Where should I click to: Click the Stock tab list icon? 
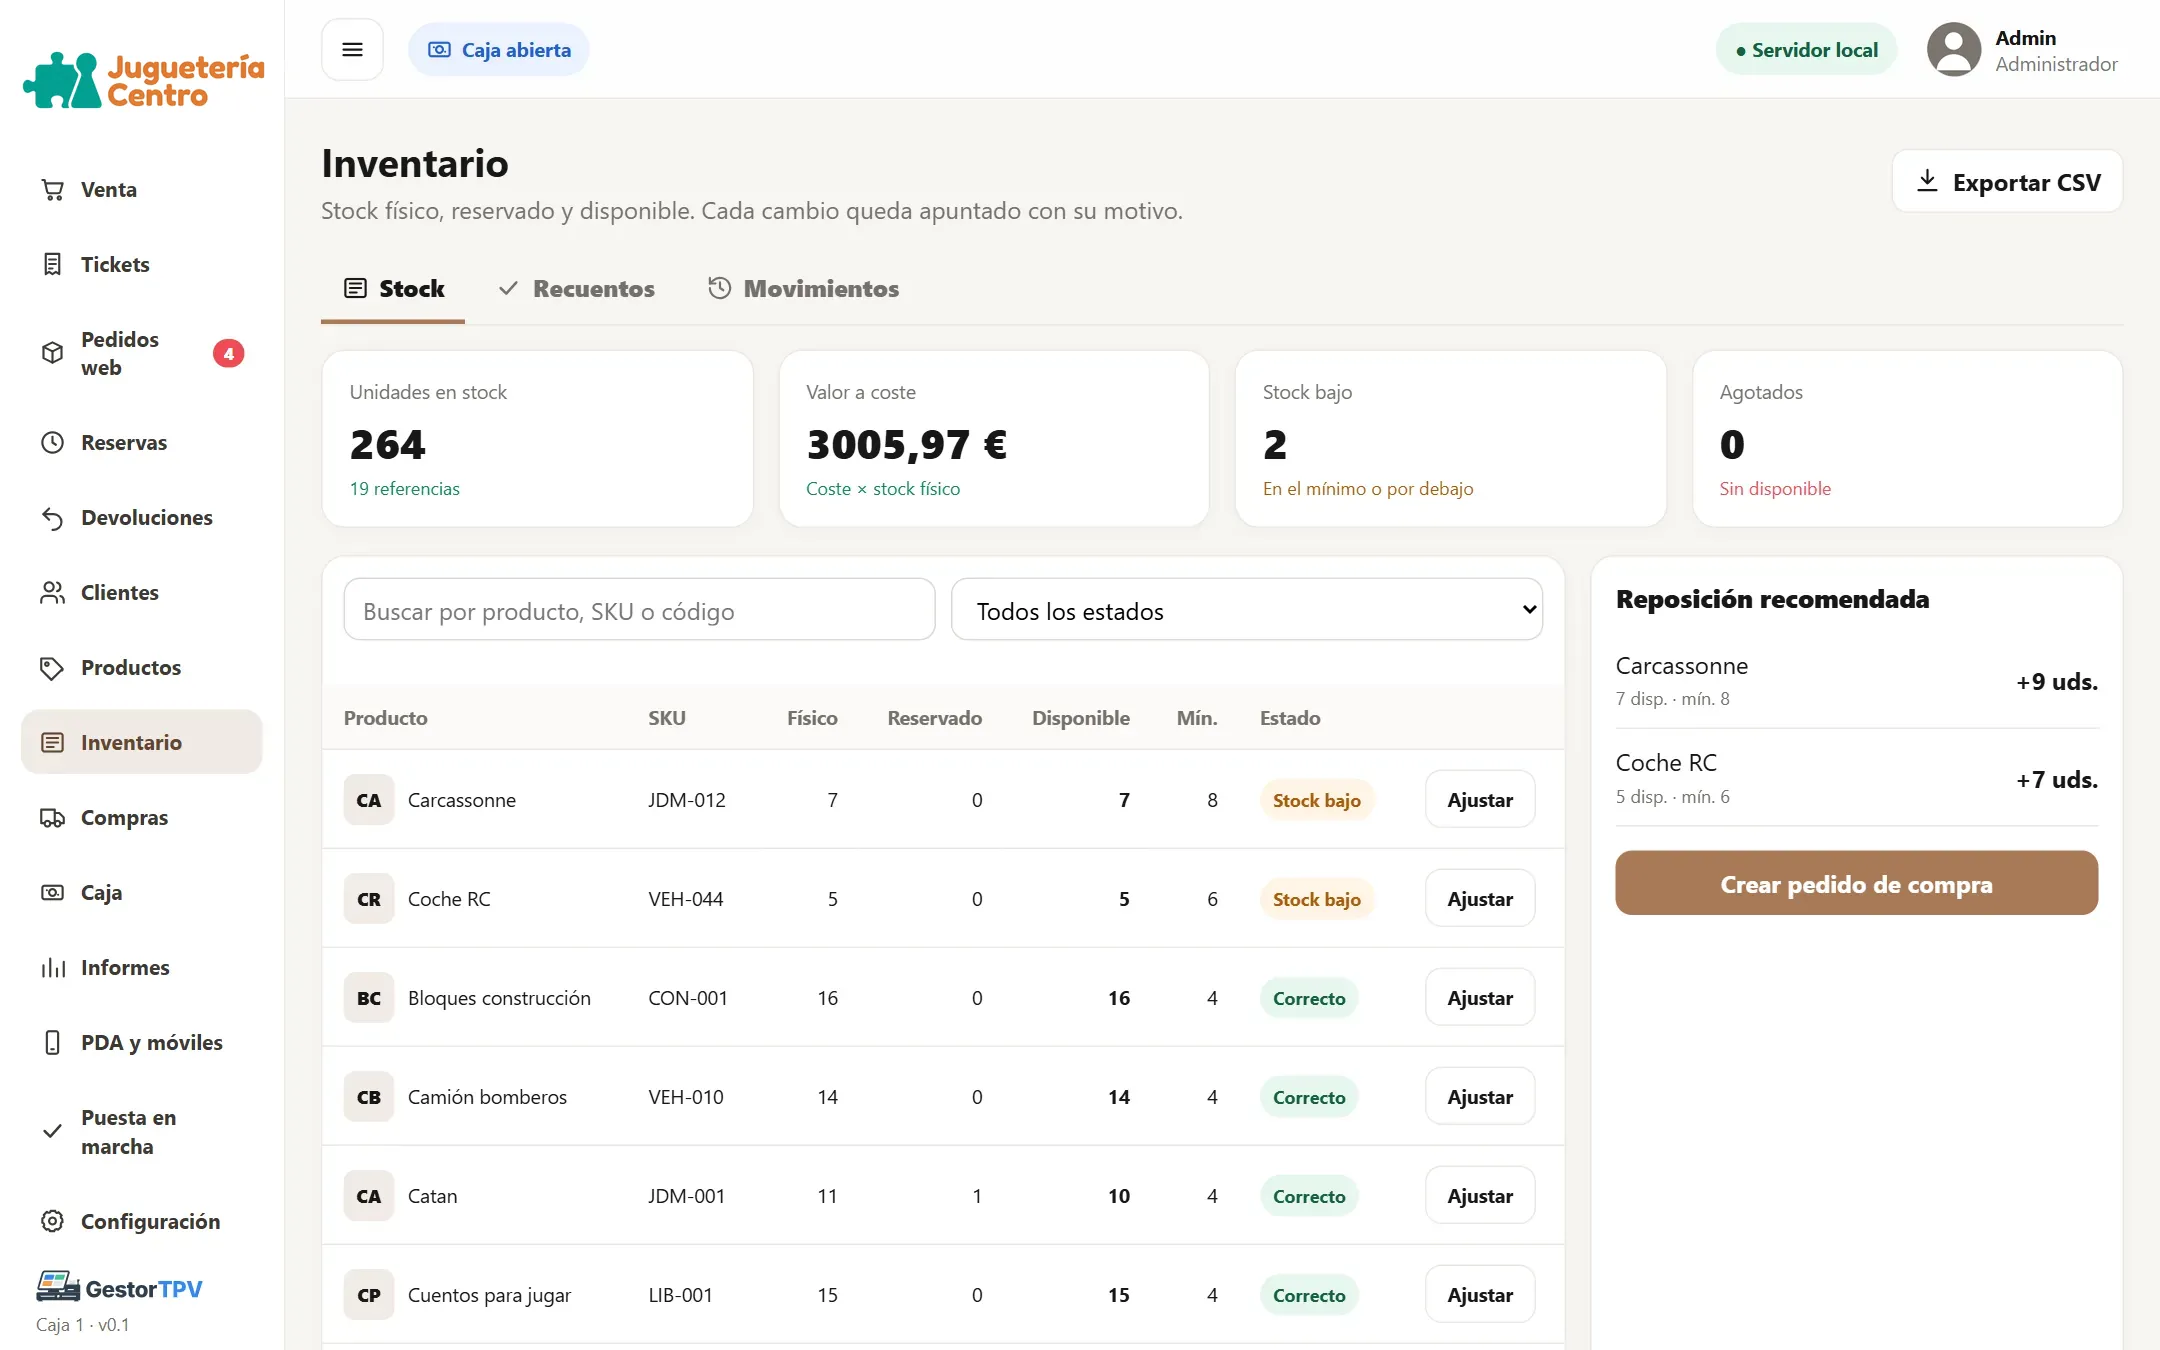[x=355, y=288]
